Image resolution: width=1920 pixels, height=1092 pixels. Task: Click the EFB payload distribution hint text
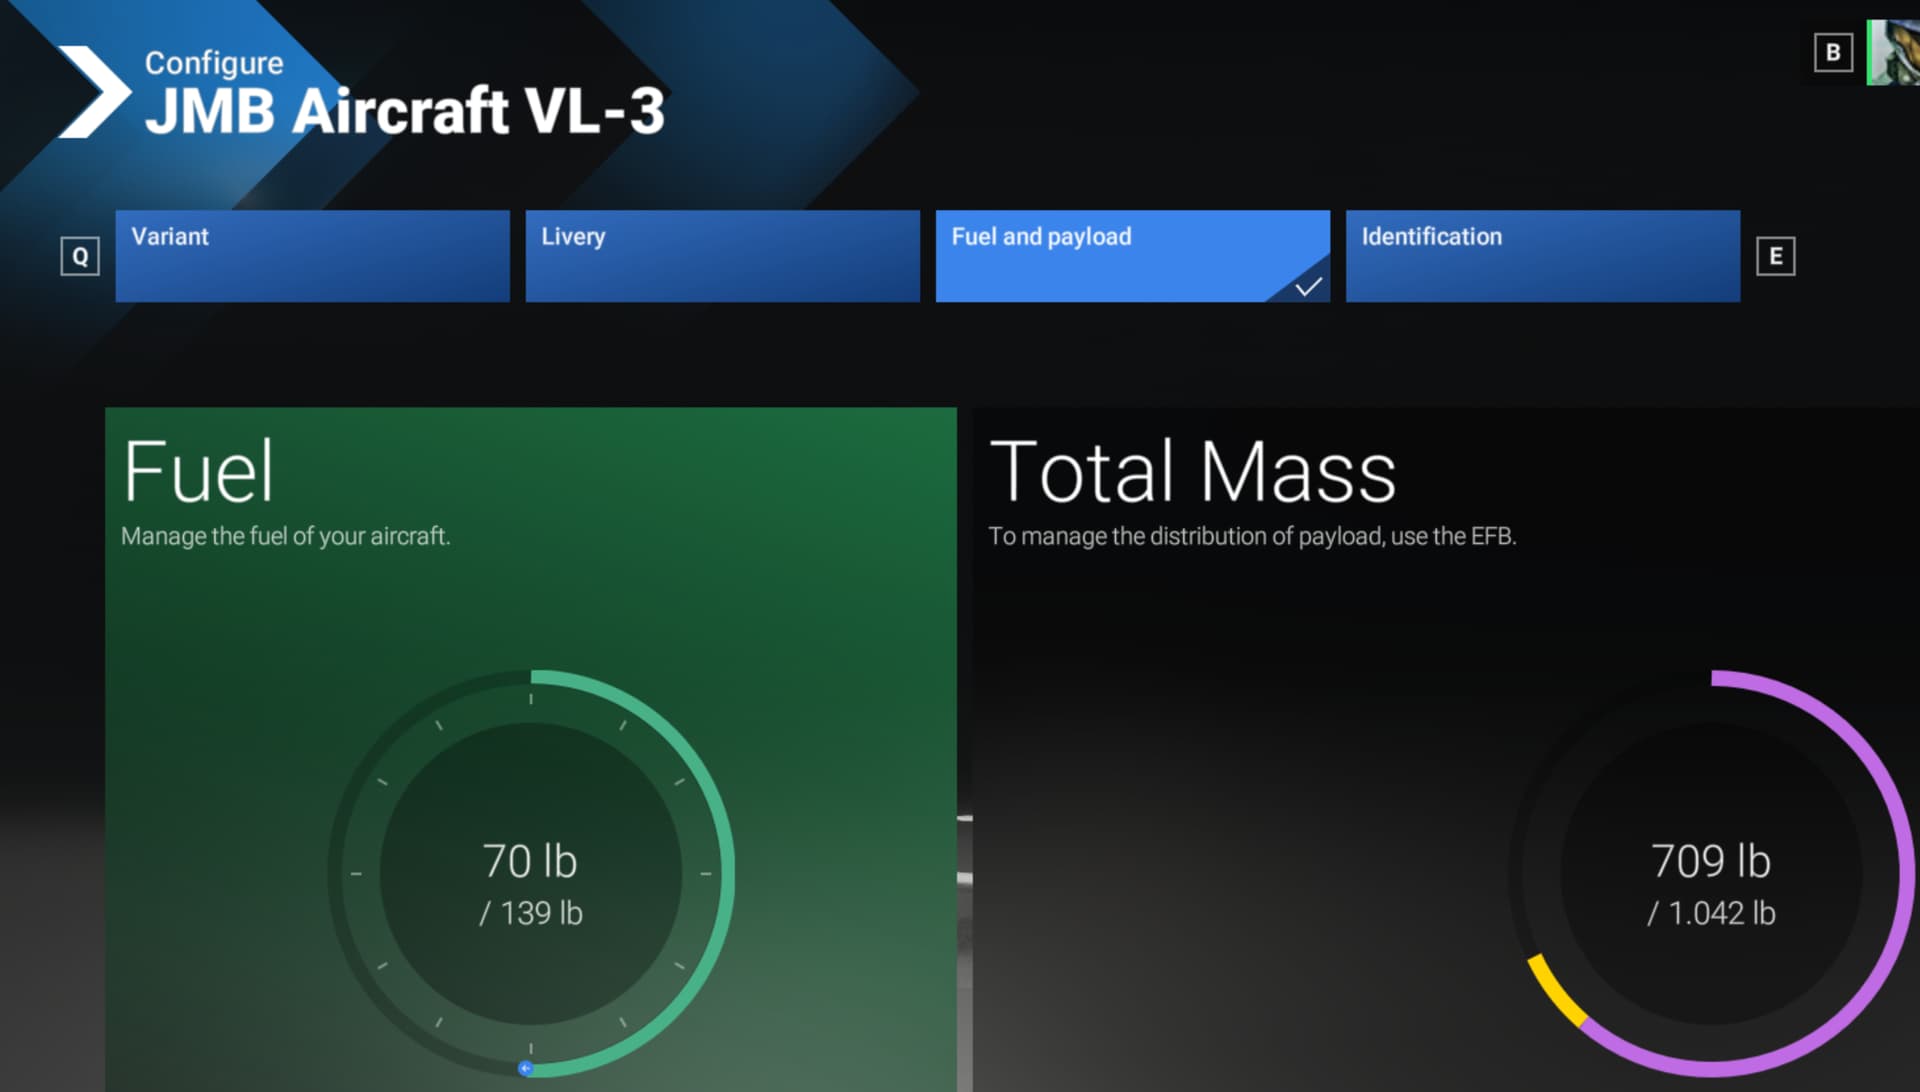[x=1252, y=536]
